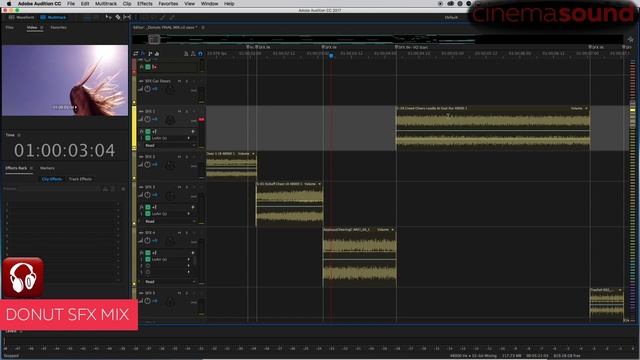Click the Default workspace label
Image resolution: width=640 pixels, height=360 pixels.
click(x=451, y=18)
